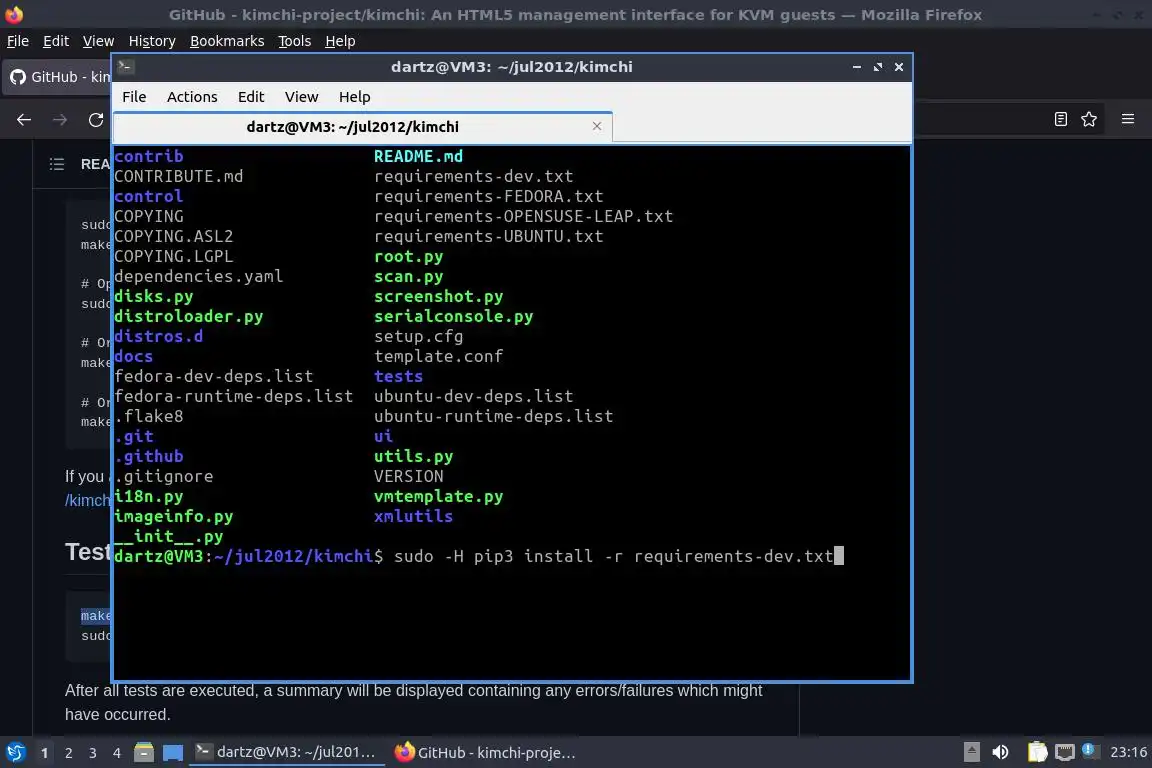
Task: Select the GitHub tab in Firefox
Action: click(x=57, y=76)
